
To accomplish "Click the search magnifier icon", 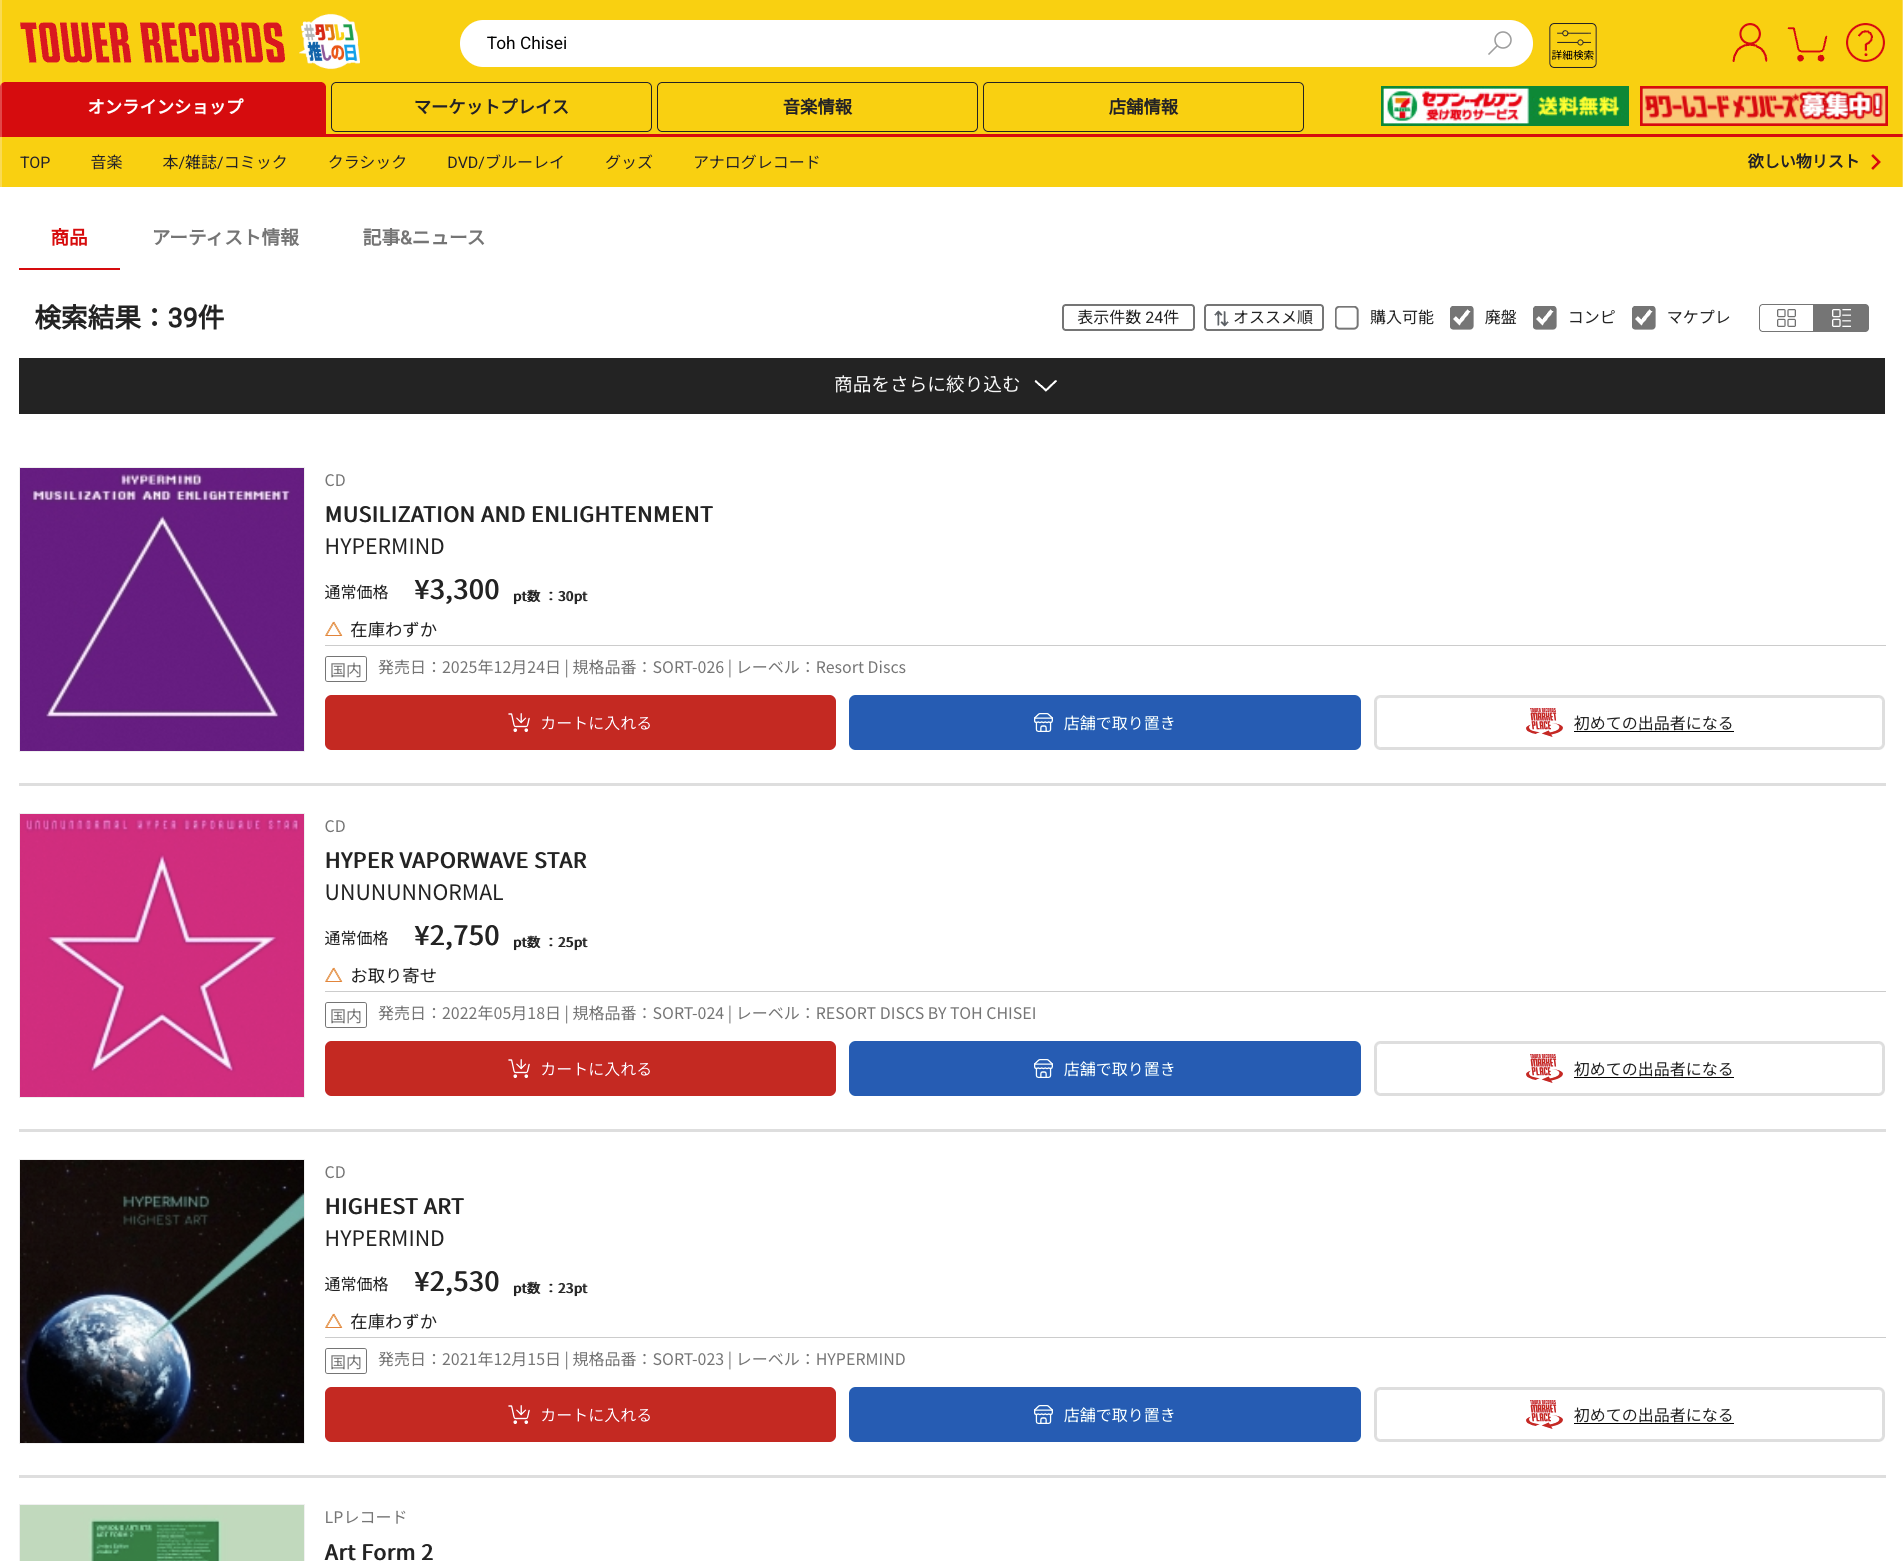I will click(1499, 43).
